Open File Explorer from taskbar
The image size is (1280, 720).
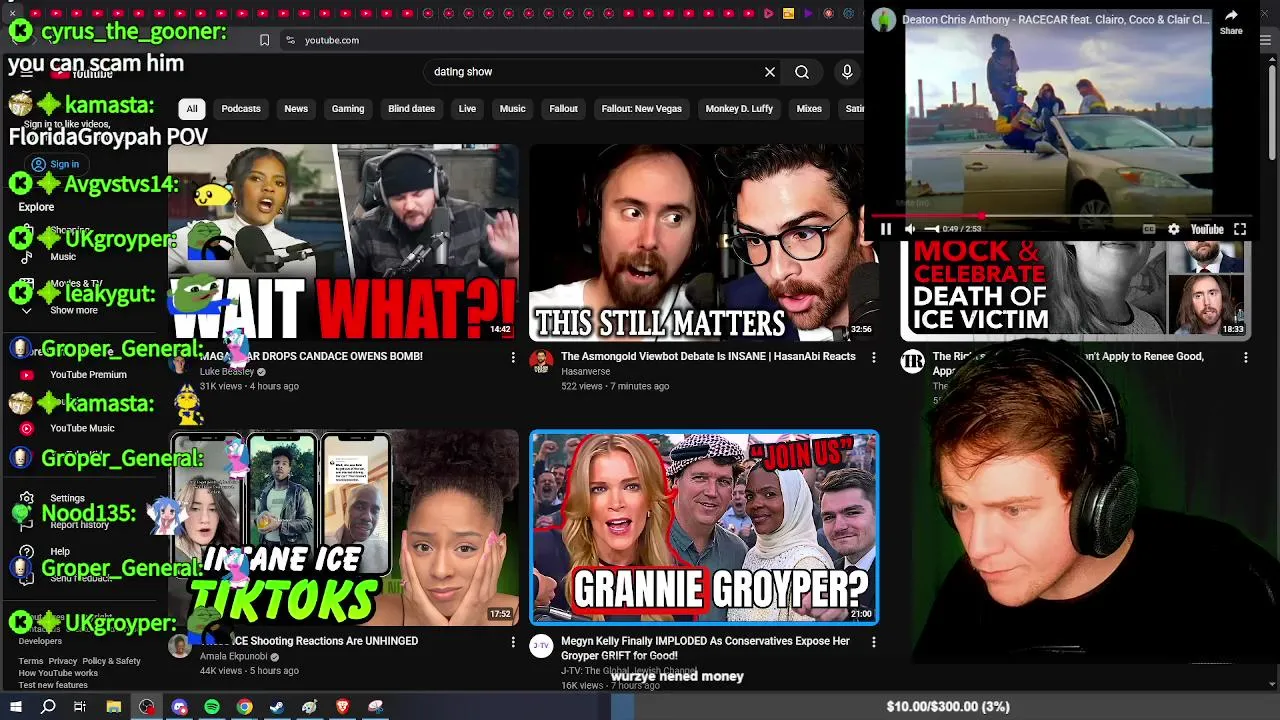coord(114,707)
